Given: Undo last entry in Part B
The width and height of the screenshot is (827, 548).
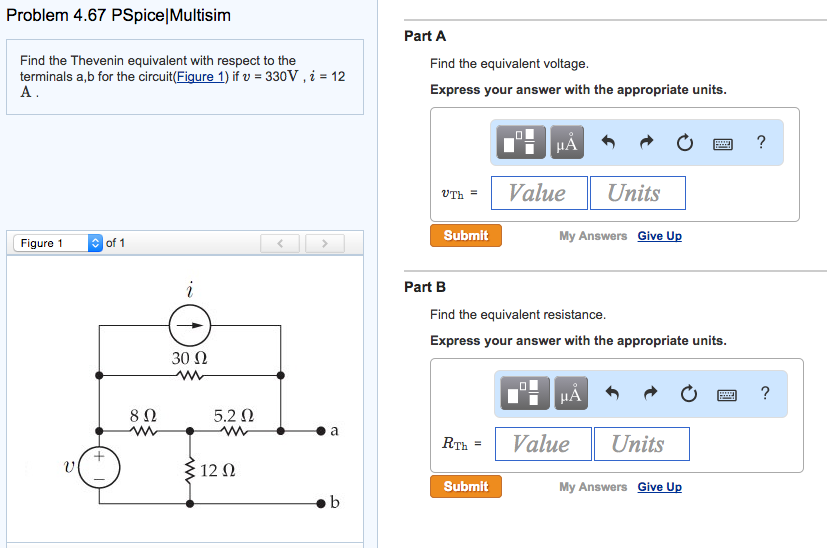Looking at the screenshot, I should pos(612,393).
